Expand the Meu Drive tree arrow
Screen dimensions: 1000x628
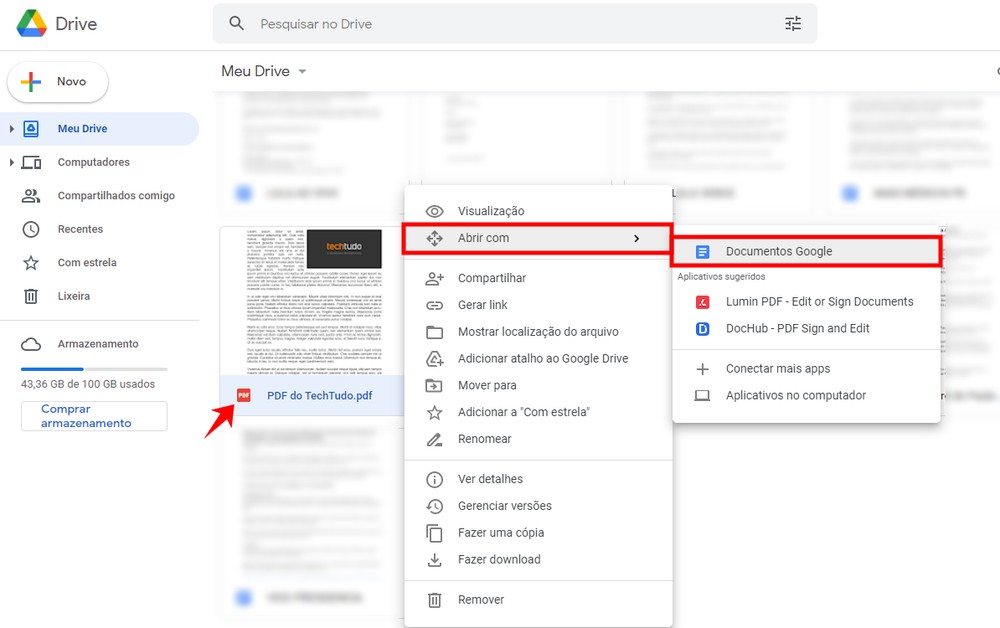coord(11,129)
